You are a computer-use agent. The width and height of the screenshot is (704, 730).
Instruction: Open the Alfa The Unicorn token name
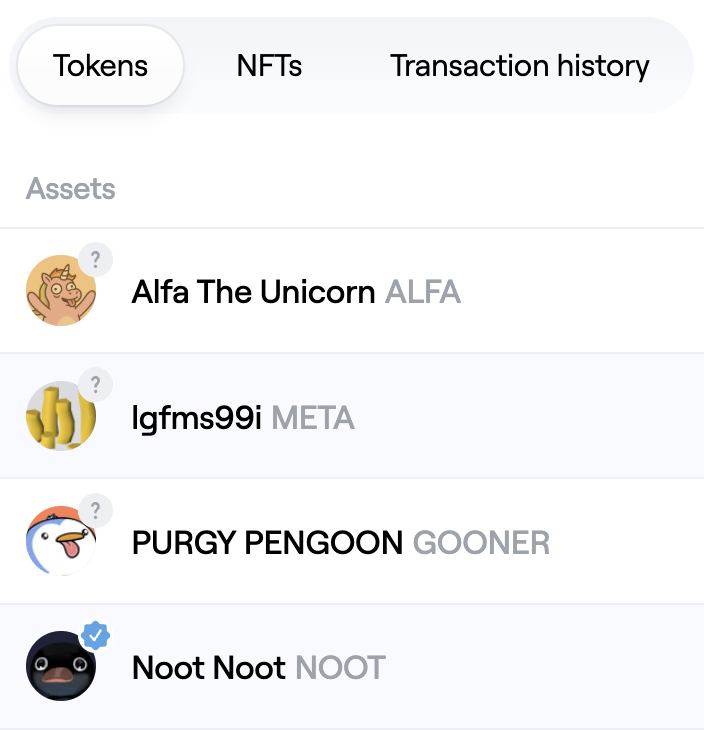pyautogui.click(x=253, y=292)
